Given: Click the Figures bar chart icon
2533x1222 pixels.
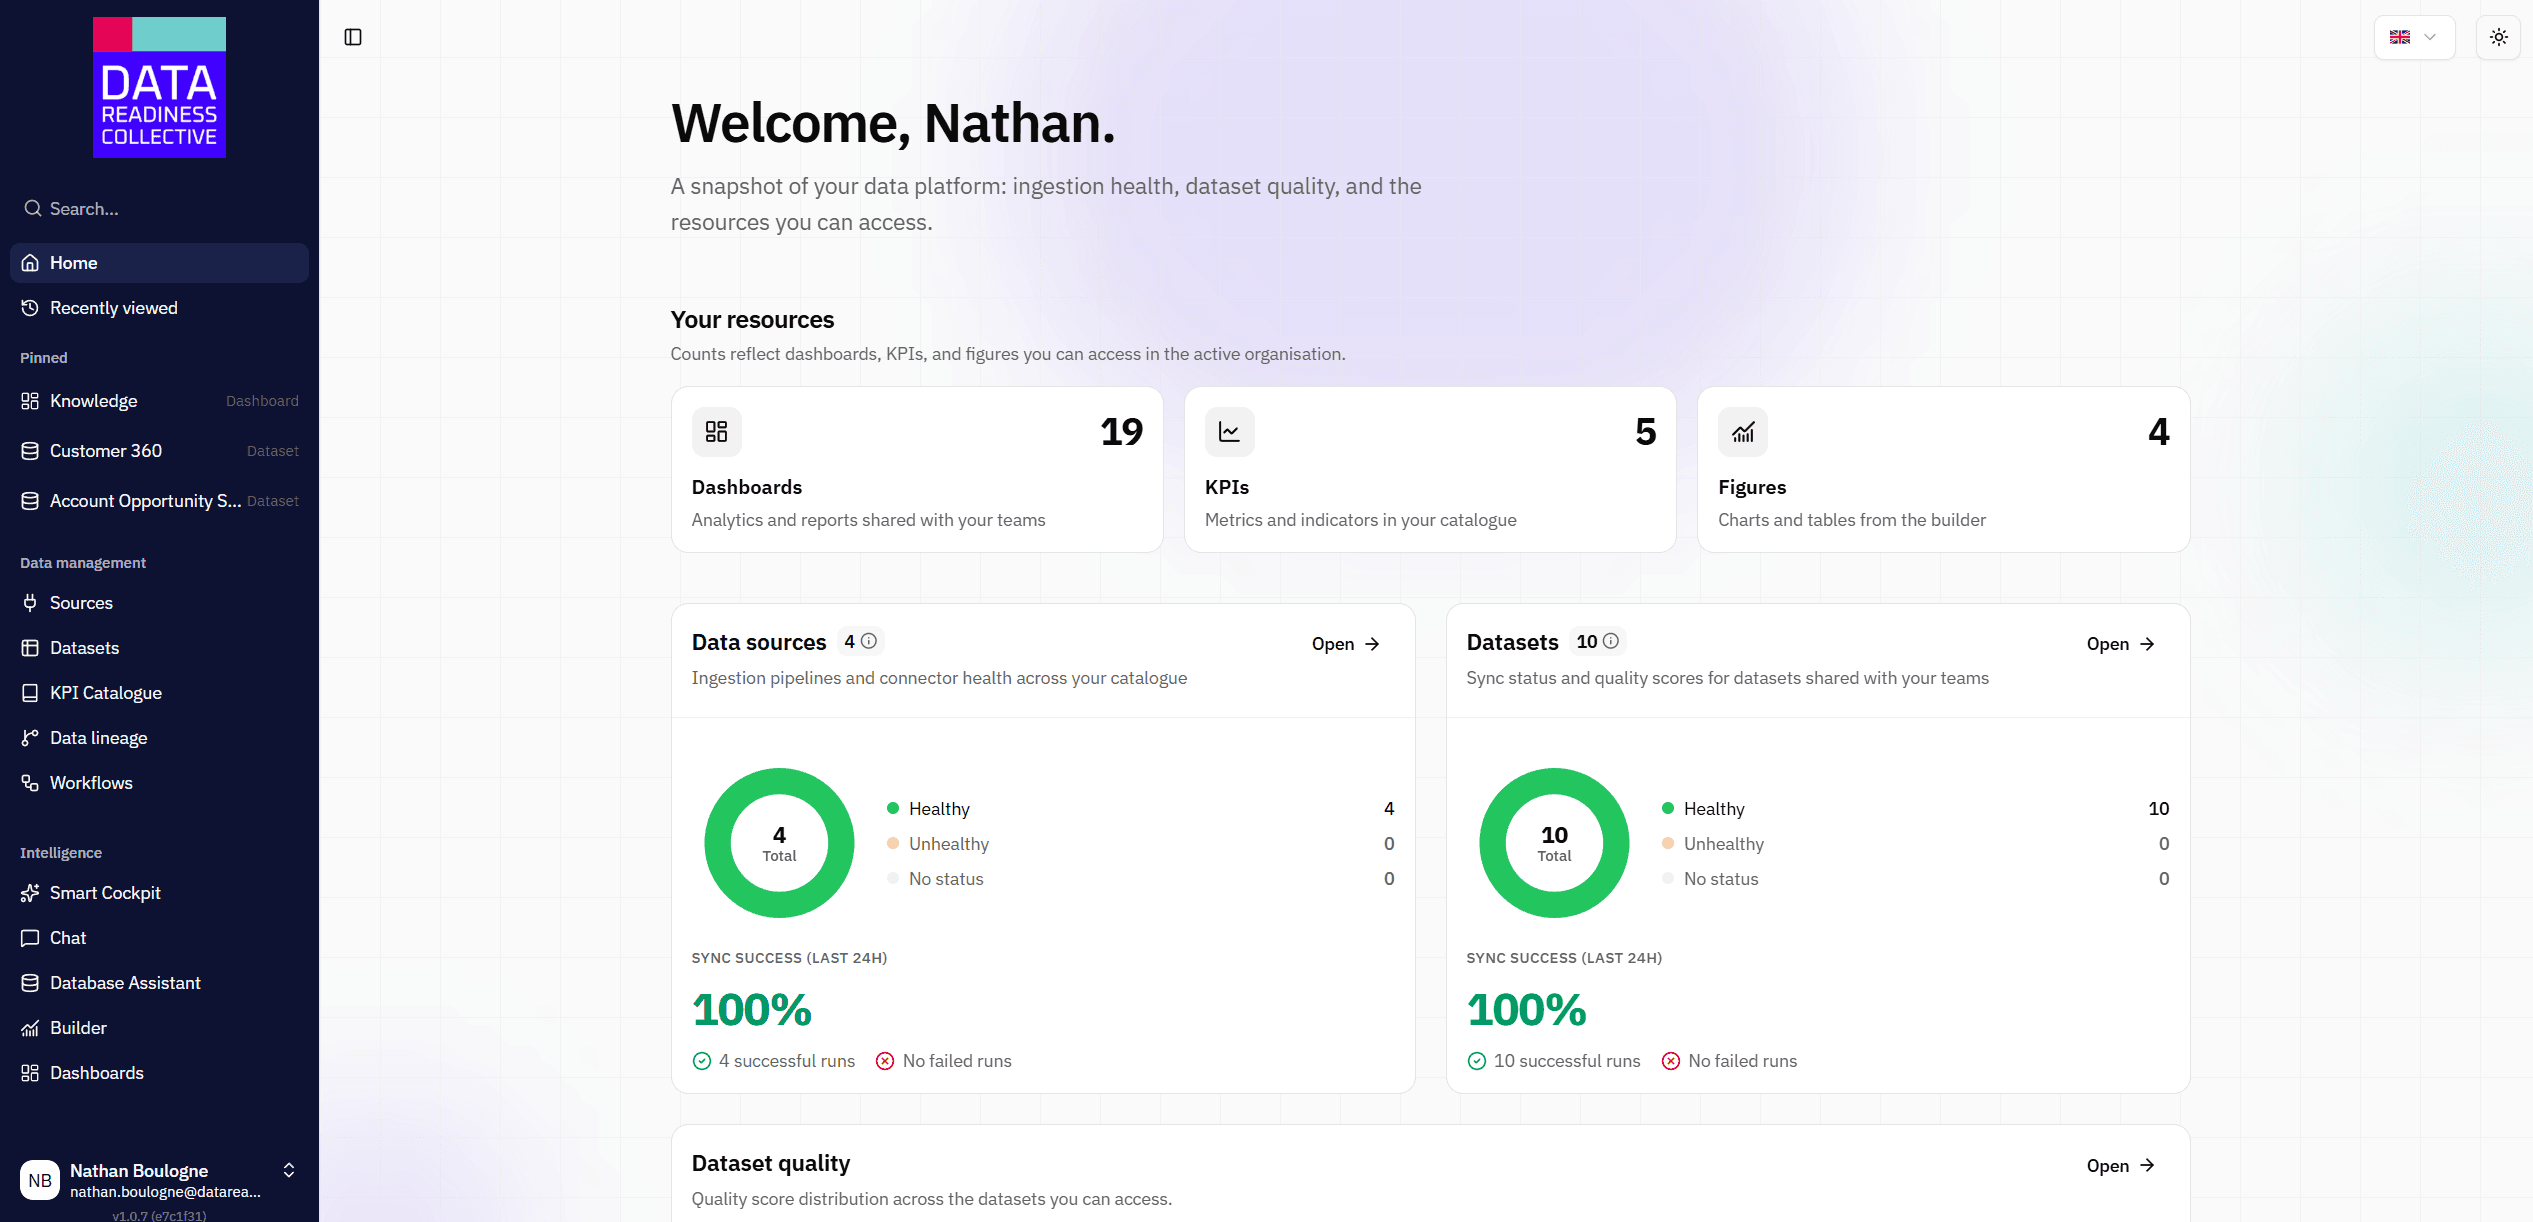Looking at the screenshot, I should click(x=1743, y=432).
